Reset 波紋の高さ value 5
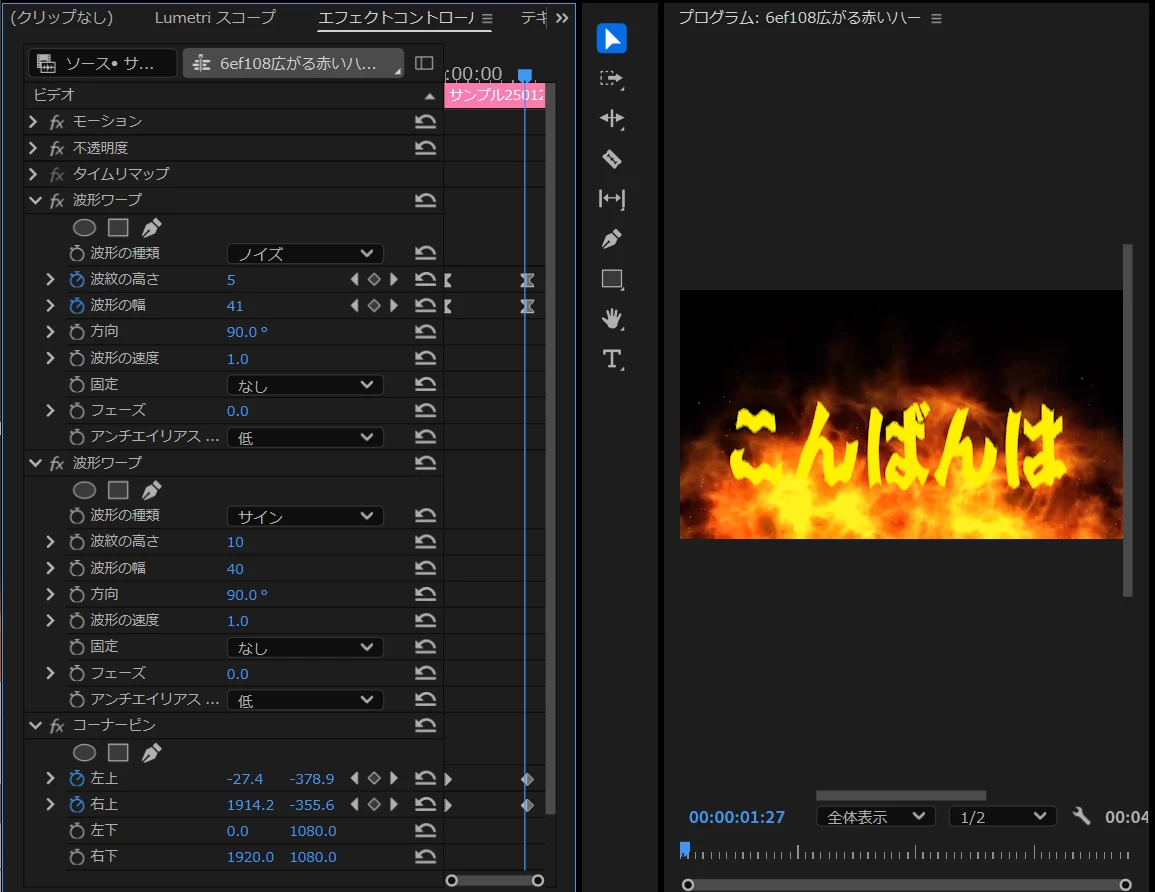Viewport: 1155px width, 892px height. [x=425, y=279]
